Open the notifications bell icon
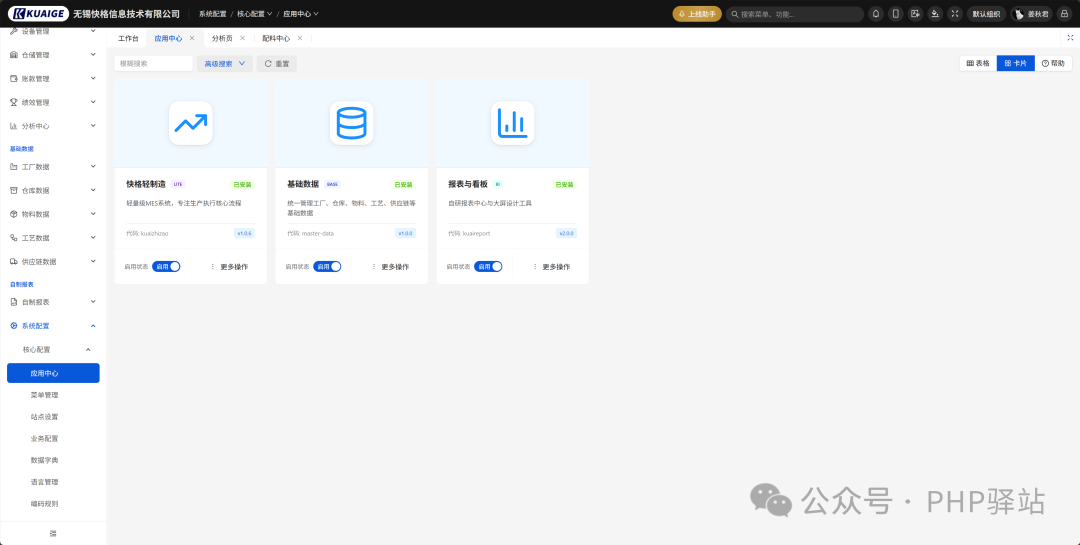Image resolution: width=1080 pixels, height=545 pixels. coord(875,14)
